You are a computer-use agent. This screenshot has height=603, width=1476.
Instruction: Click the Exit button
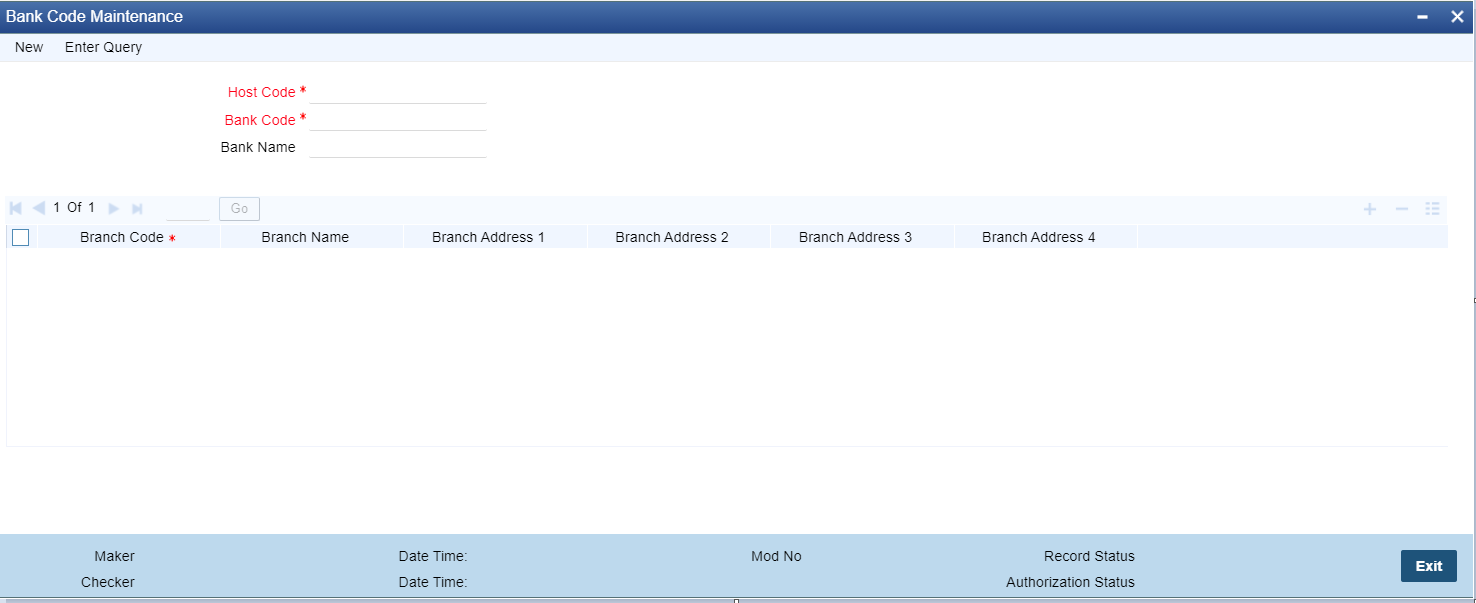click(x=1428, y=566)
